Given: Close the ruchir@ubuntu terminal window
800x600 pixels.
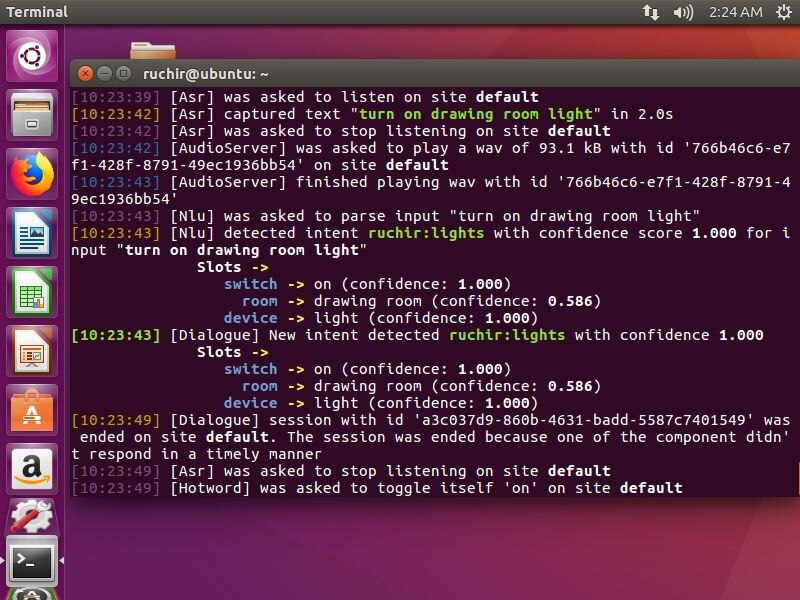Looking at the screenshot, I should pyautogui.click(x=85, y=73).
